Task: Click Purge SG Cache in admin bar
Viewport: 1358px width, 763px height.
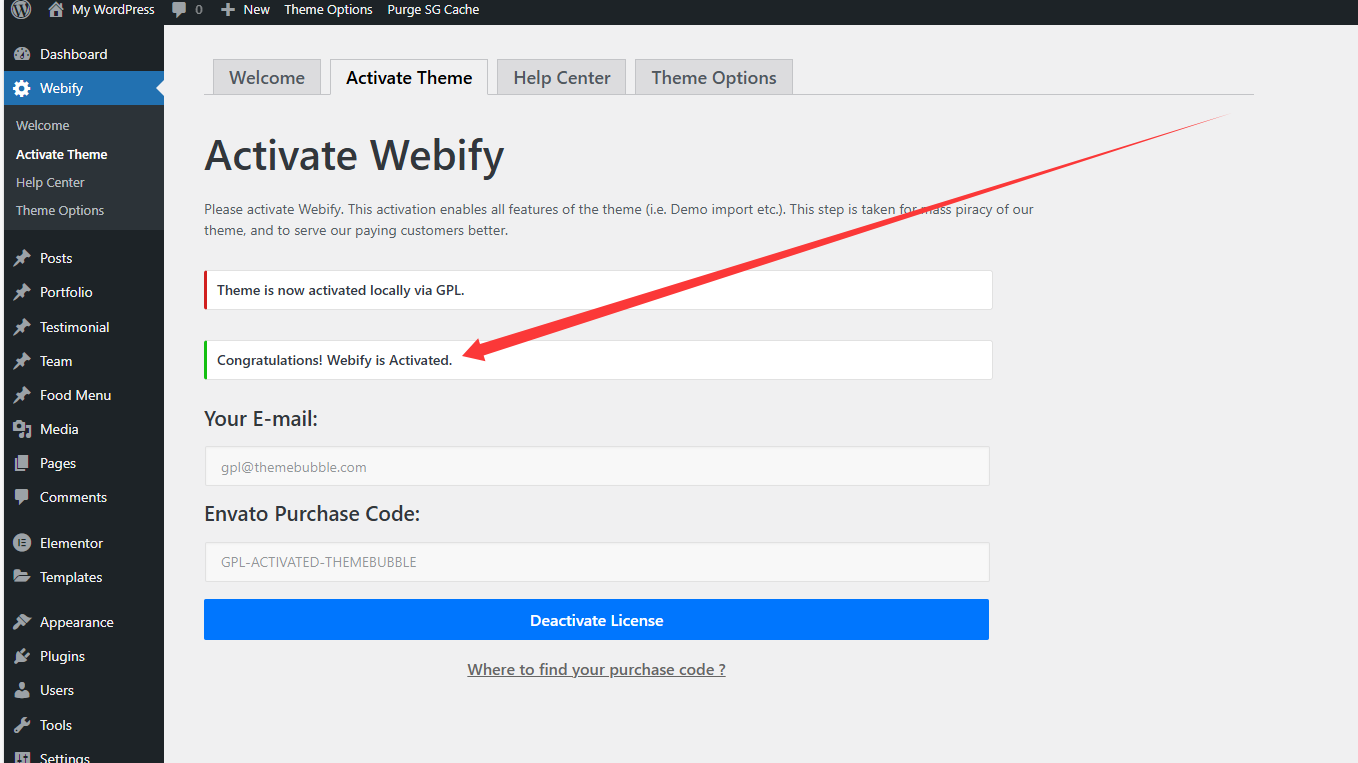Action: click(433, 10)
